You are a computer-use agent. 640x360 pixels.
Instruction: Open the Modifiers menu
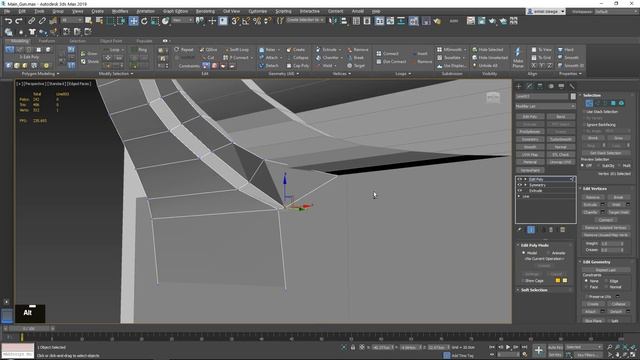120,11
